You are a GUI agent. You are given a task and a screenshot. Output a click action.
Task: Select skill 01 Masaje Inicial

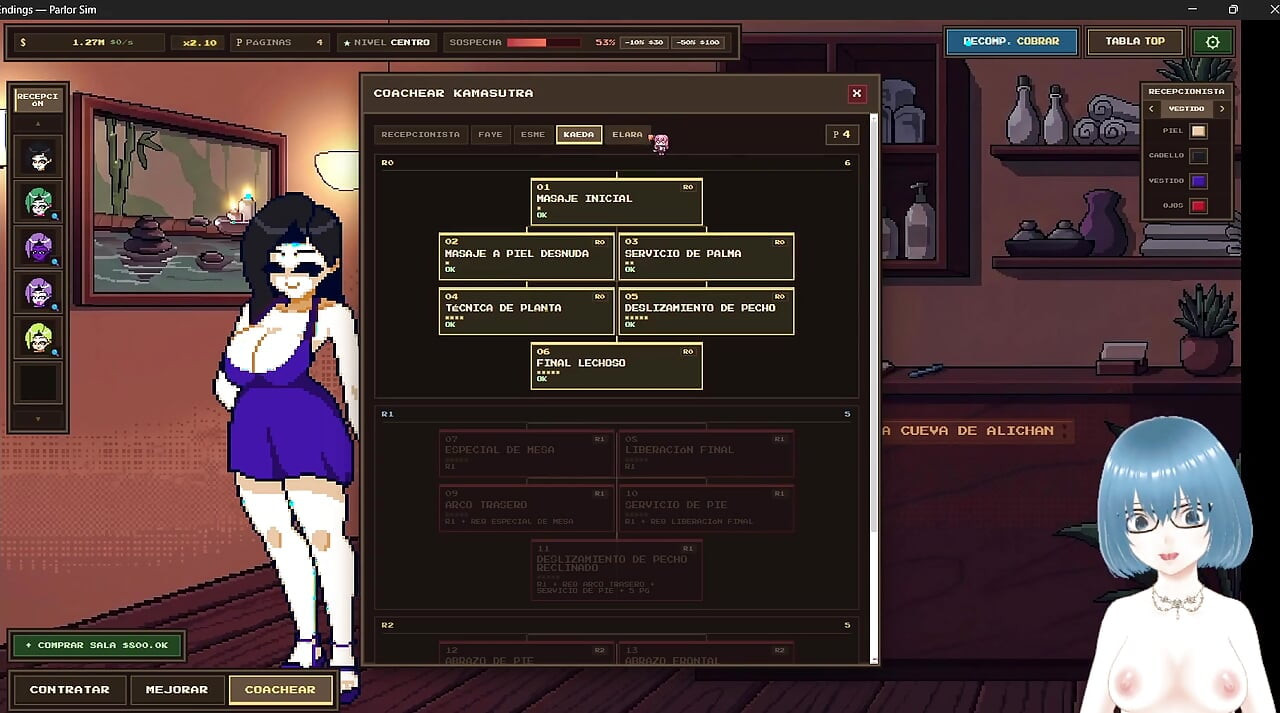coord(616,201)
